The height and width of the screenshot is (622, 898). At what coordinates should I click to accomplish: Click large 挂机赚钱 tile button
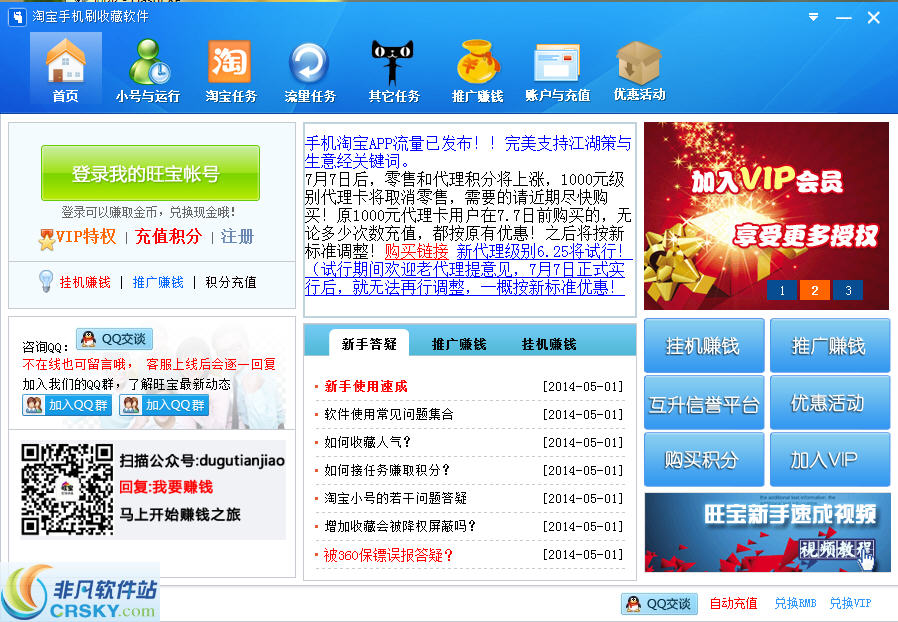(x=704, y=346)
